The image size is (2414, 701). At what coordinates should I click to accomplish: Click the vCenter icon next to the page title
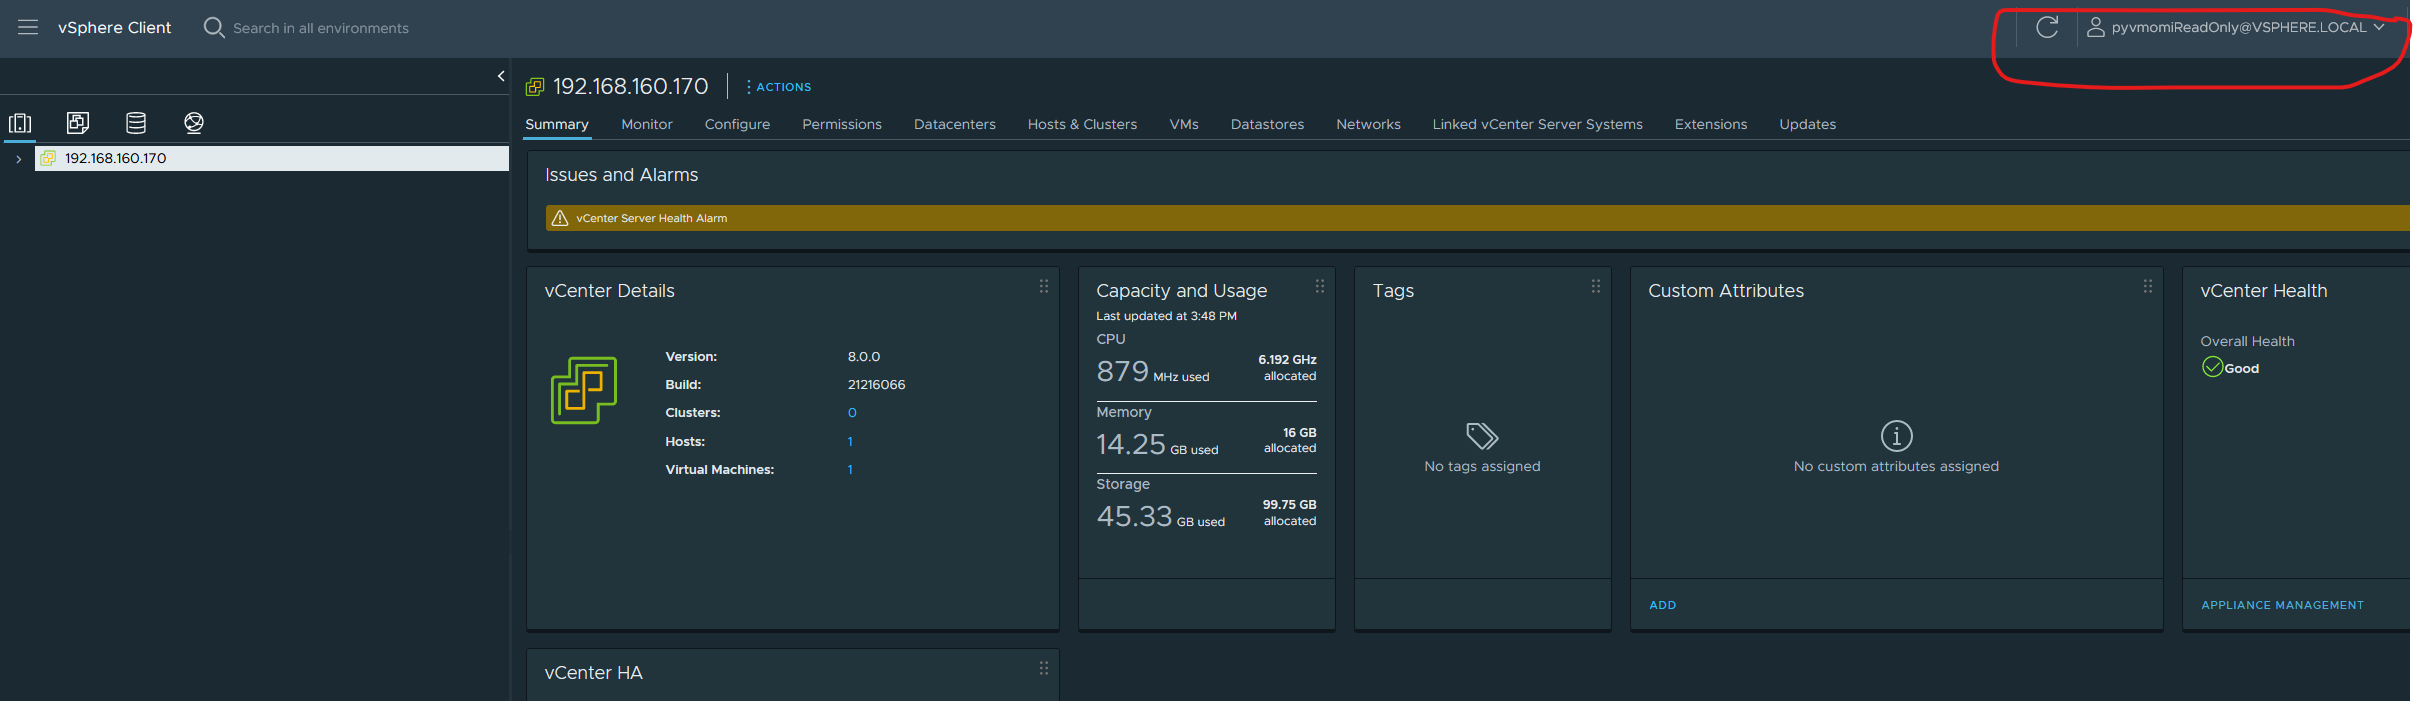click(x=535, y=87)
